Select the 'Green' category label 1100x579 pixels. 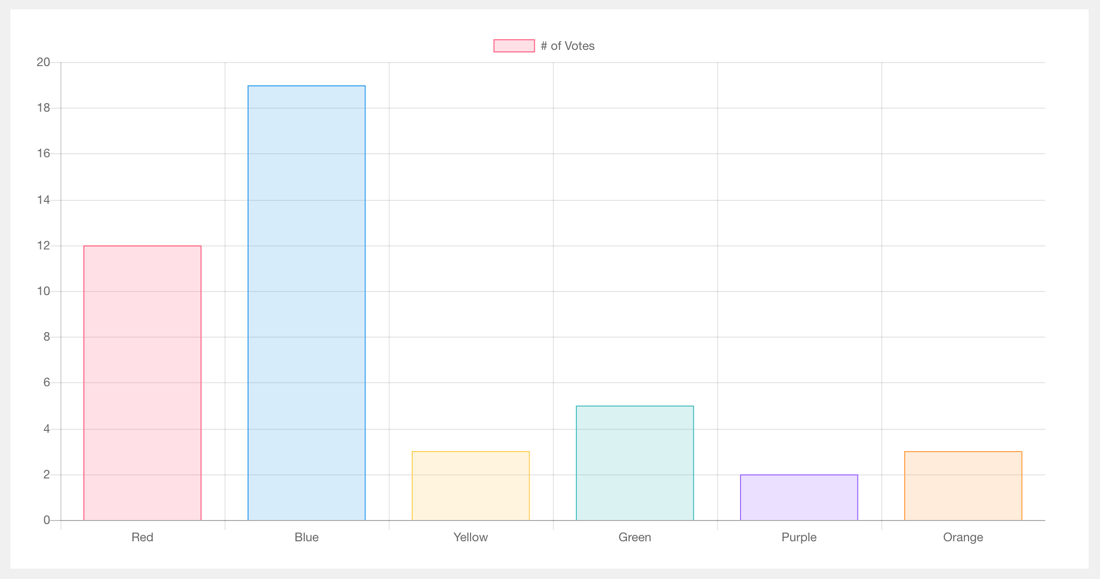(x=634, y=537)
